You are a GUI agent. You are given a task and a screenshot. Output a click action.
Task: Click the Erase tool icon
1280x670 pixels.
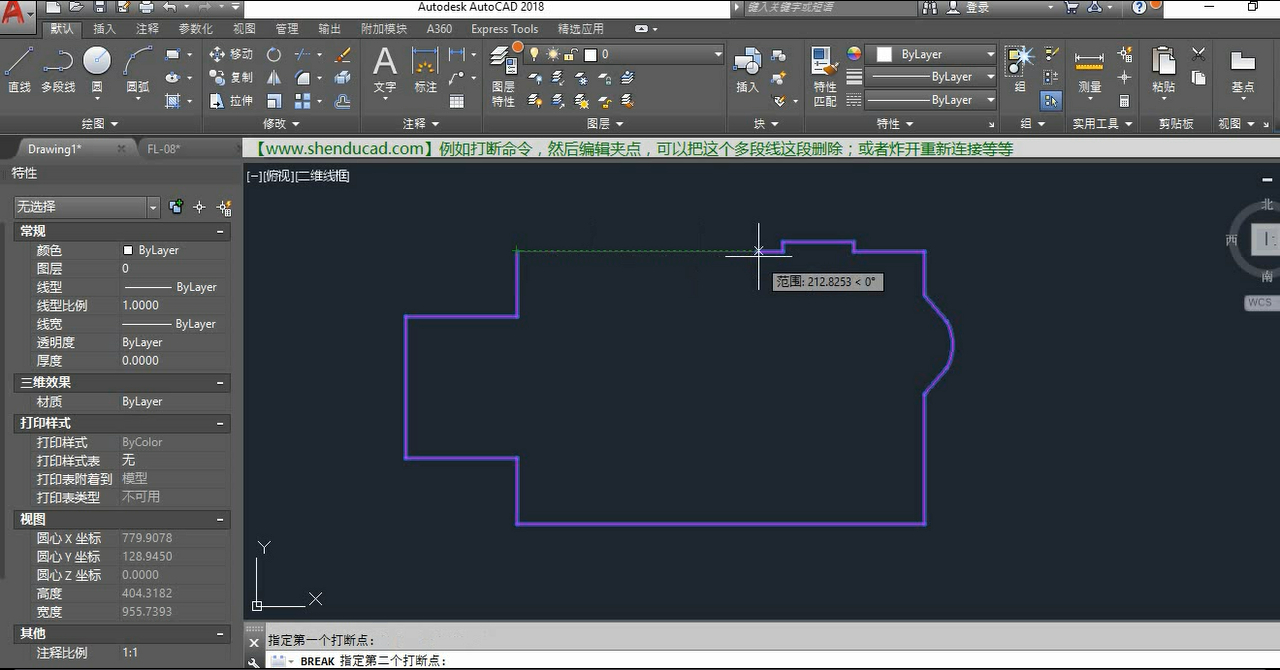tap(342, 54)
